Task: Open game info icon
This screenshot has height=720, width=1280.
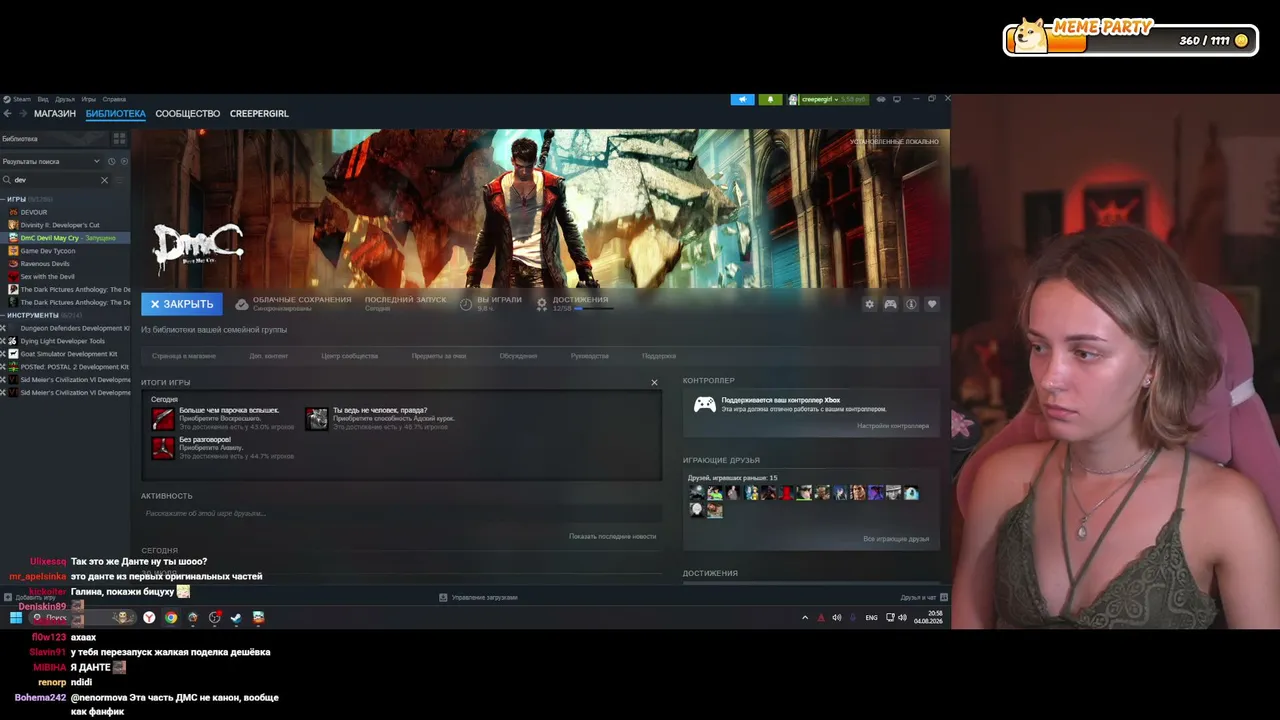Action: 911,304
